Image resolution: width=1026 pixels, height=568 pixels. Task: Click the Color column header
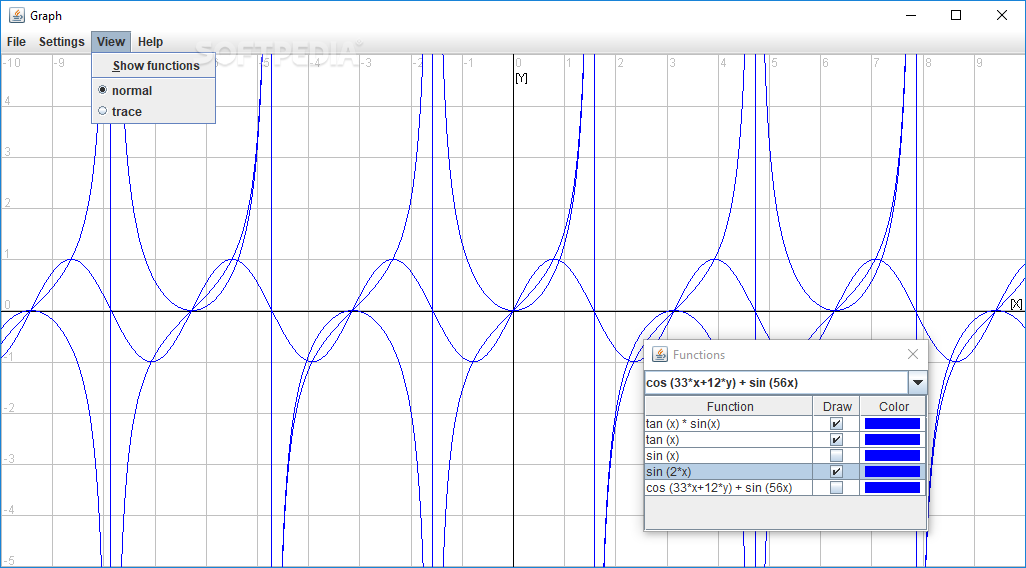pos(893,406)
